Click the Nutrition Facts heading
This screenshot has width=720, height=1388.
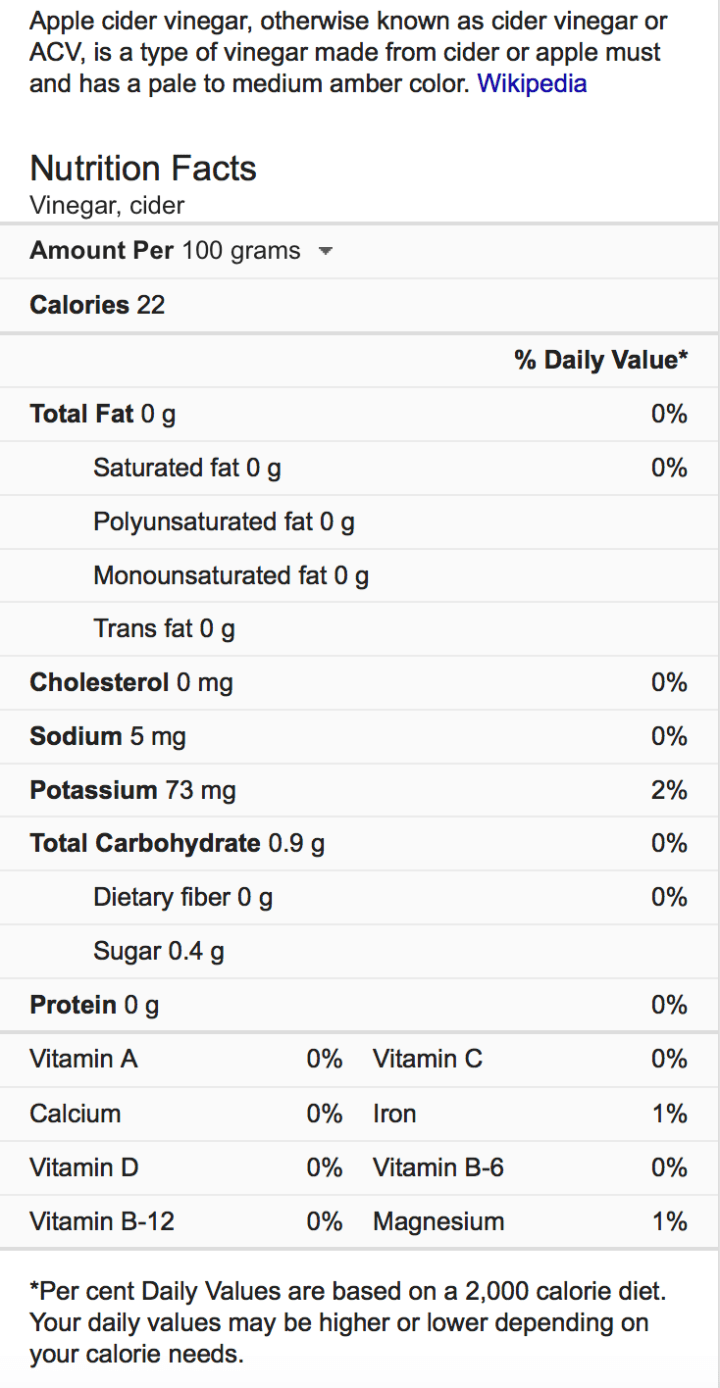(143, 168)
